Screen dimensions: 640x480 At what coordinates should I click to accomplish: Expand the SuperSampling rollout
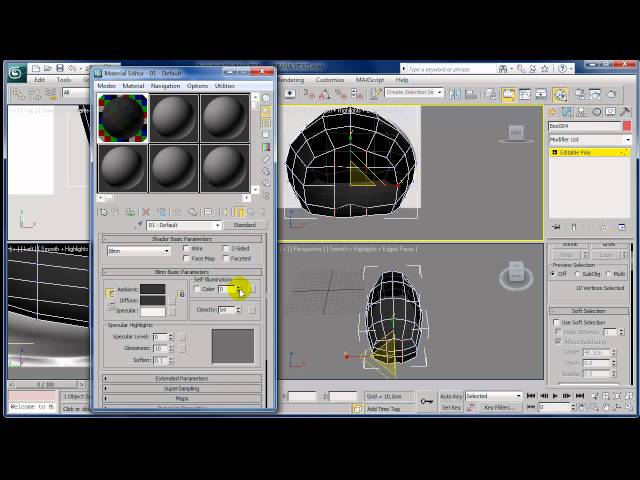[182, 389]
